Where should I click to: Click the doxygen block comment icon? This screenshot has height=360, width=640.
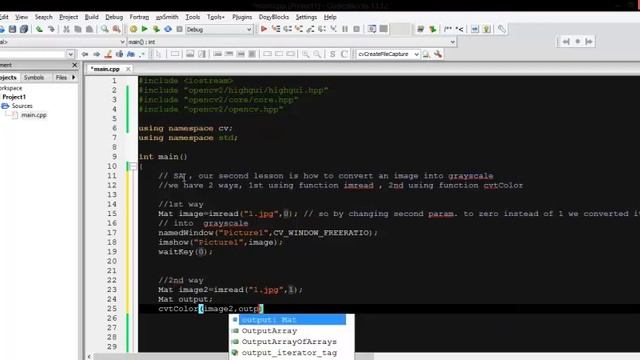coord(448,29)
